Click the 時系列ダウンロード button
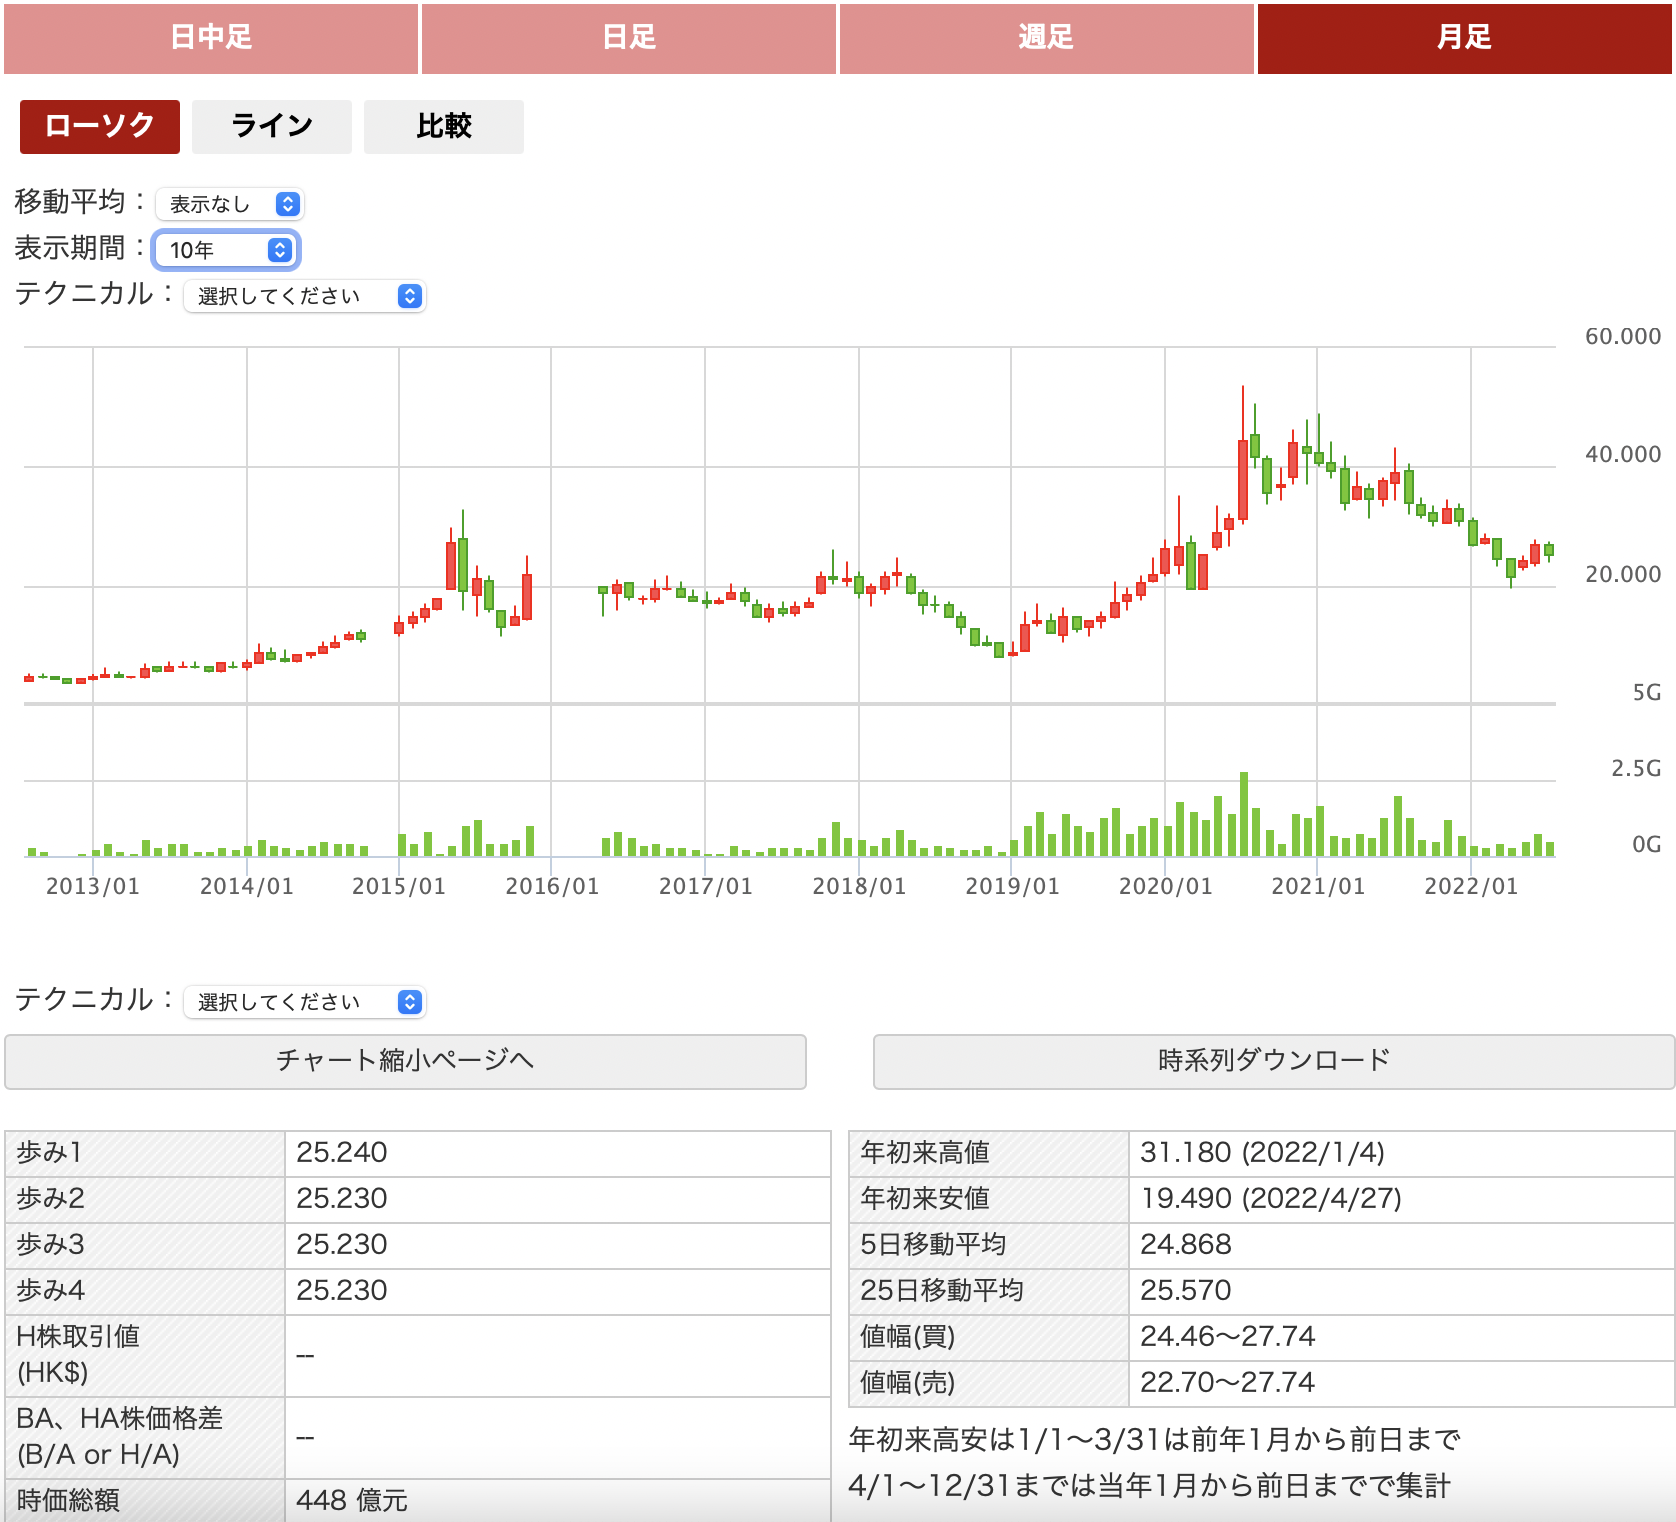Viewport: 1676px width, 1522px height. 1274,1061
